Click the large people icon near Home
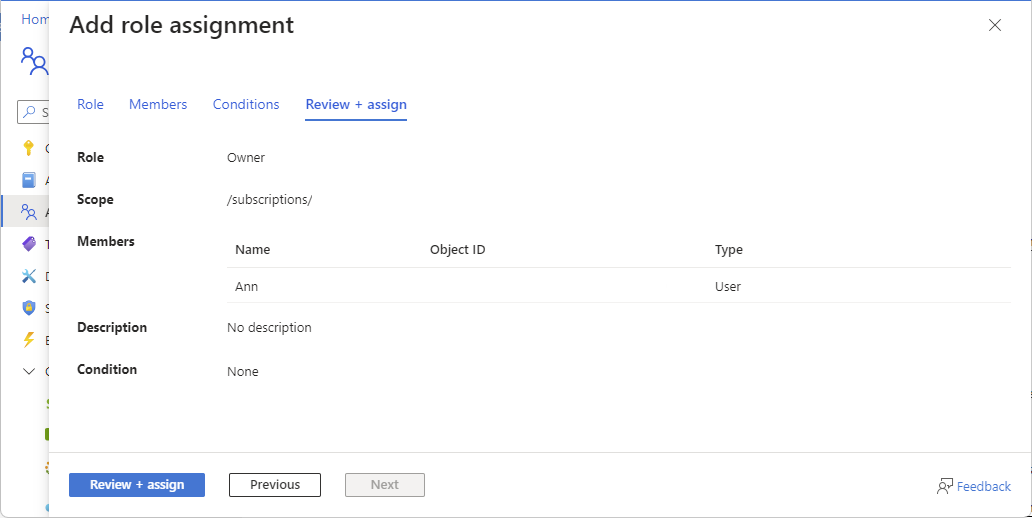 (34, 61)
